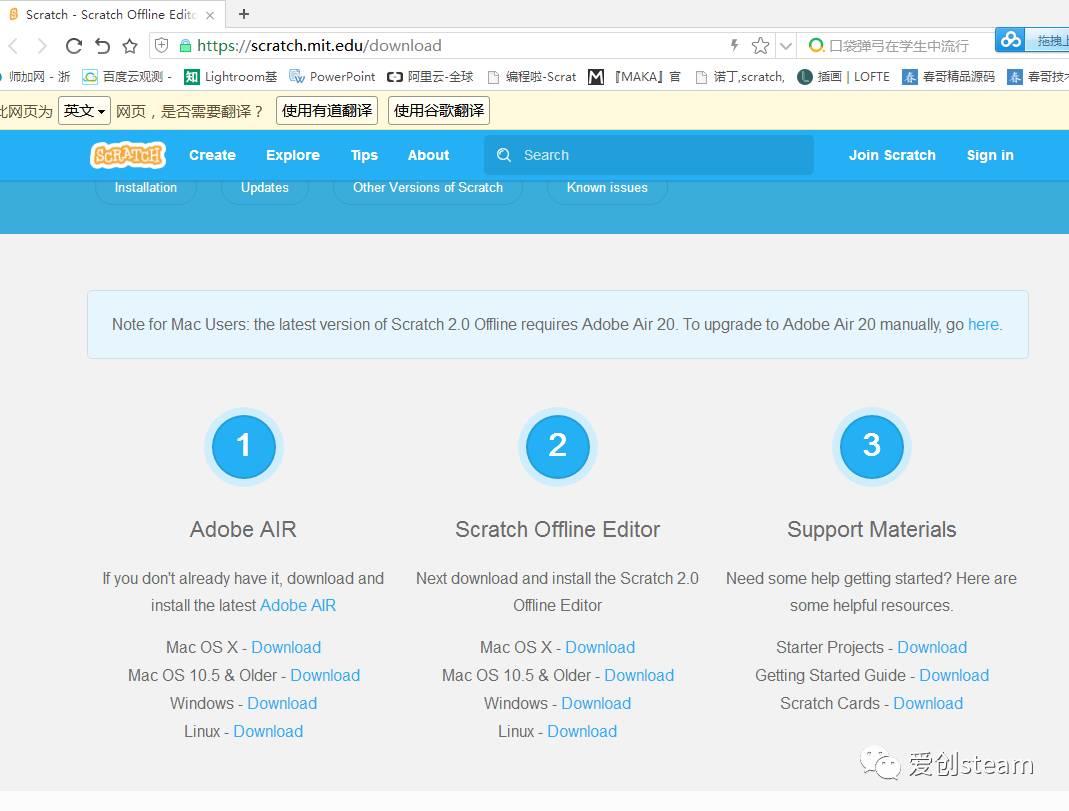Bookmark the page with the address bar star
The width and height of the screenshot is (1069, 811).
[x=760, y=46]
